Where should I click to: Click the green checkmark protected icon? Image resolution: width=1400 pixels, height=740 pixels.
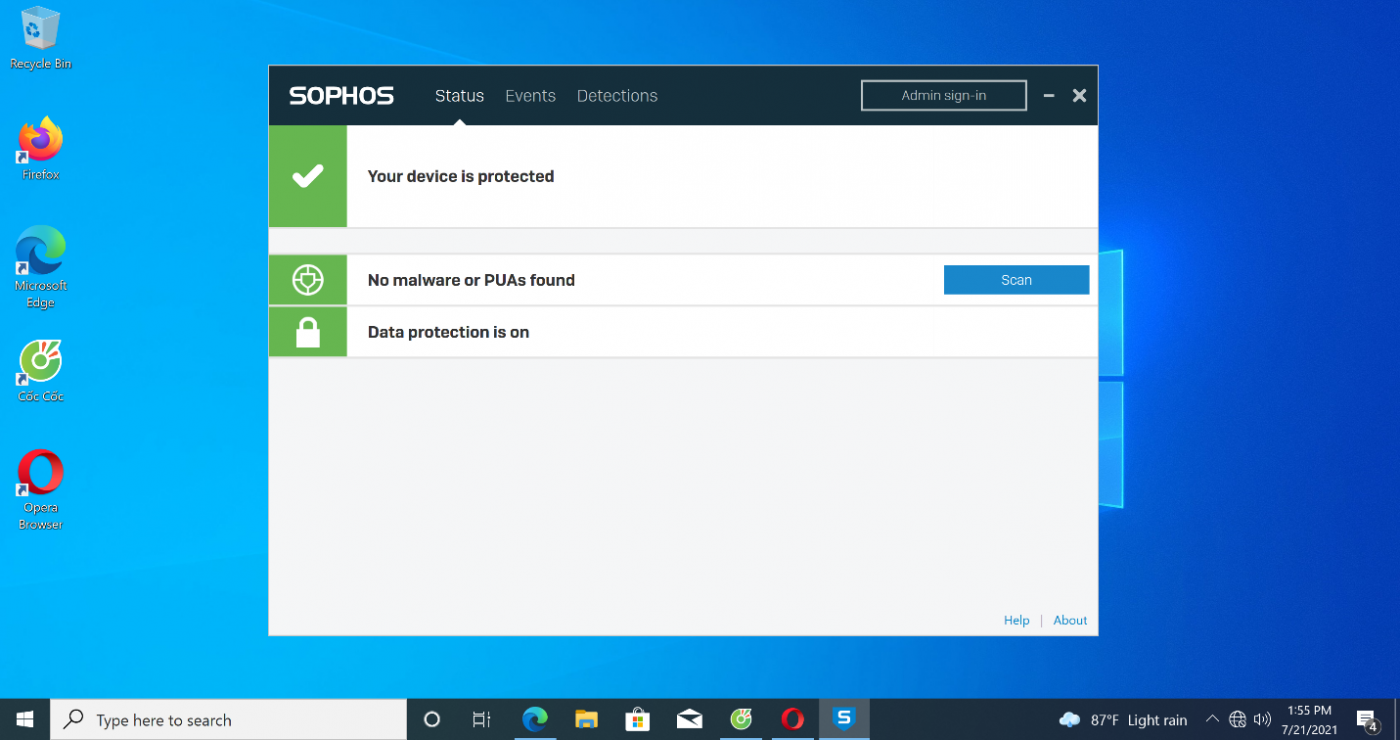coord(308,176)
